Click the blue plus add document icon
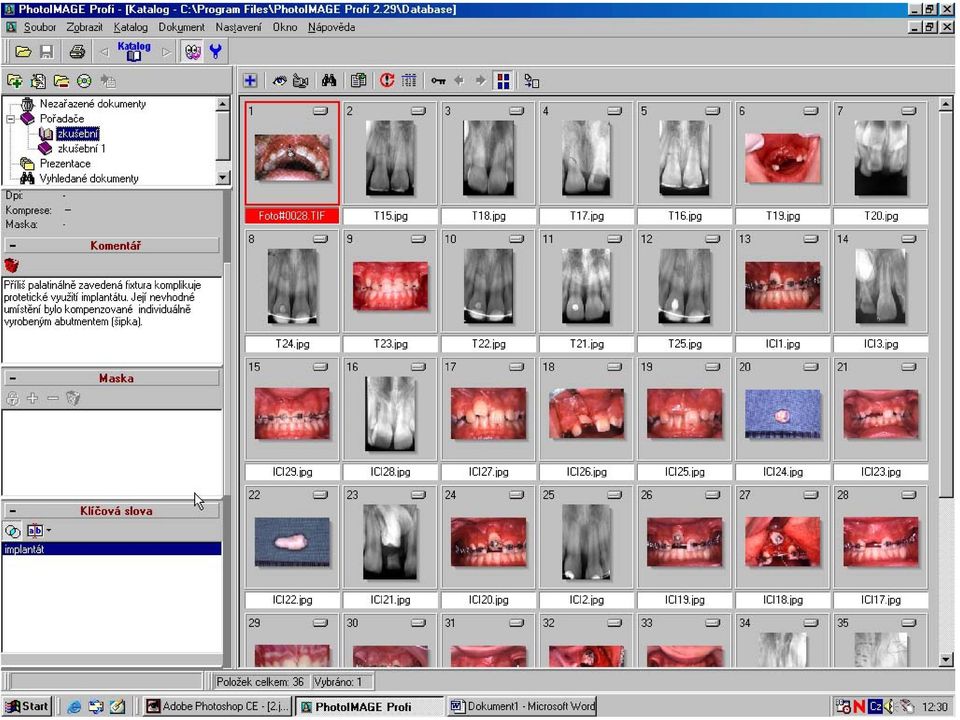The width and height of the screenshot is (960, 720). click(250, 81)
